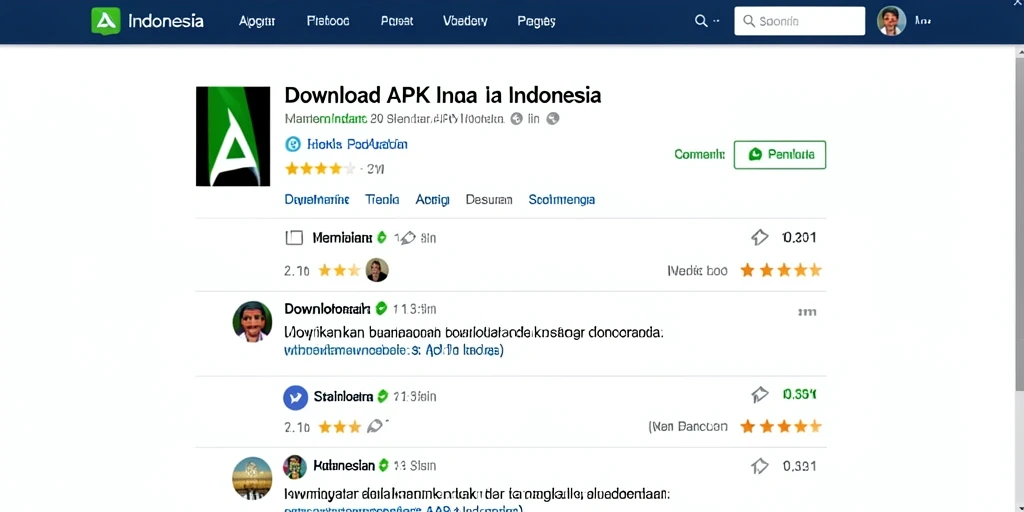Click the pin icon beside 0.201
1024x512 pixels.
760,238
